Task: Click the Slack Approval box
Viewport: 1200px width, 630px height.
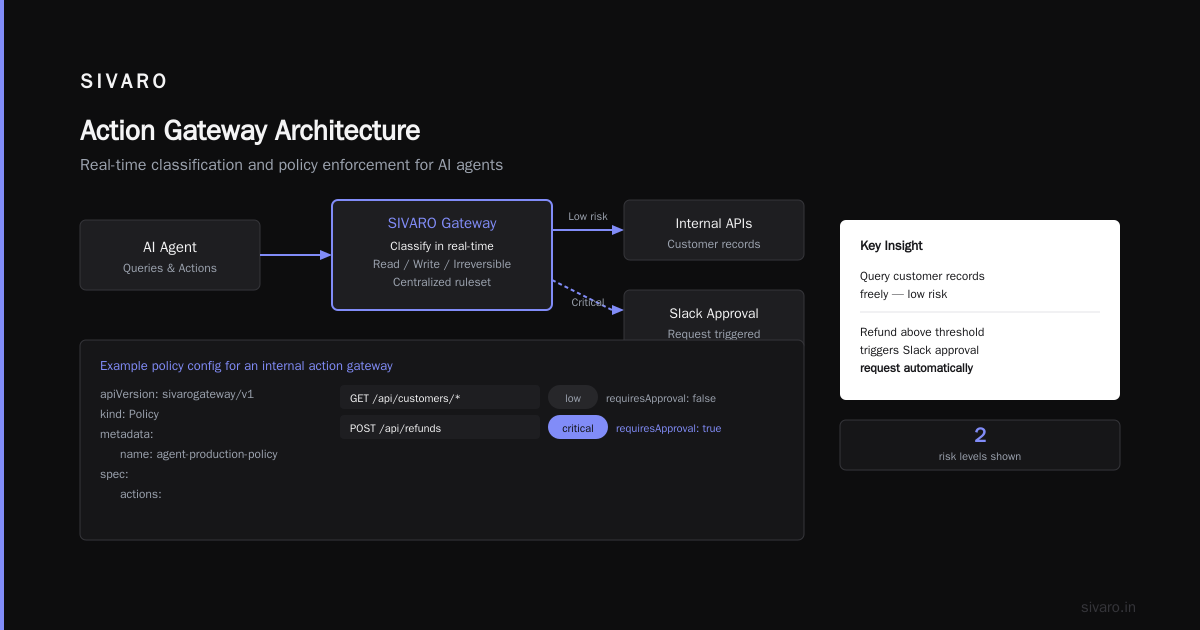Action: (x=714, y=316)
